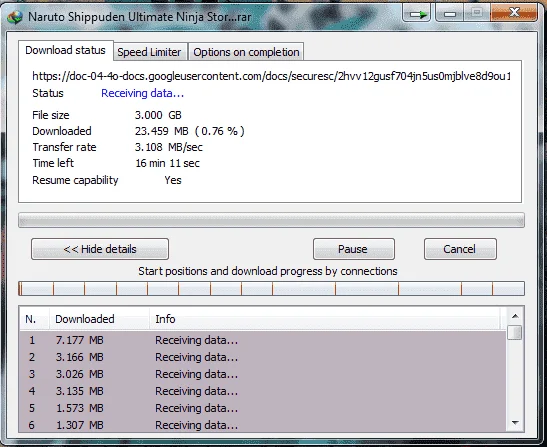The height and width of the screenshot is (447, 547).
Task: Click the connections list scrollbar thumb
Action: pos(515,332)
